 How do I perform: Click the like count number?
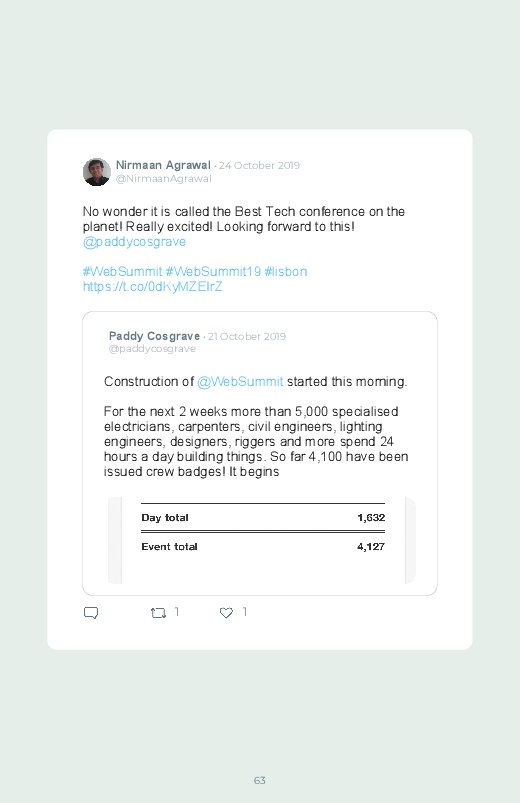pos(245,612)
